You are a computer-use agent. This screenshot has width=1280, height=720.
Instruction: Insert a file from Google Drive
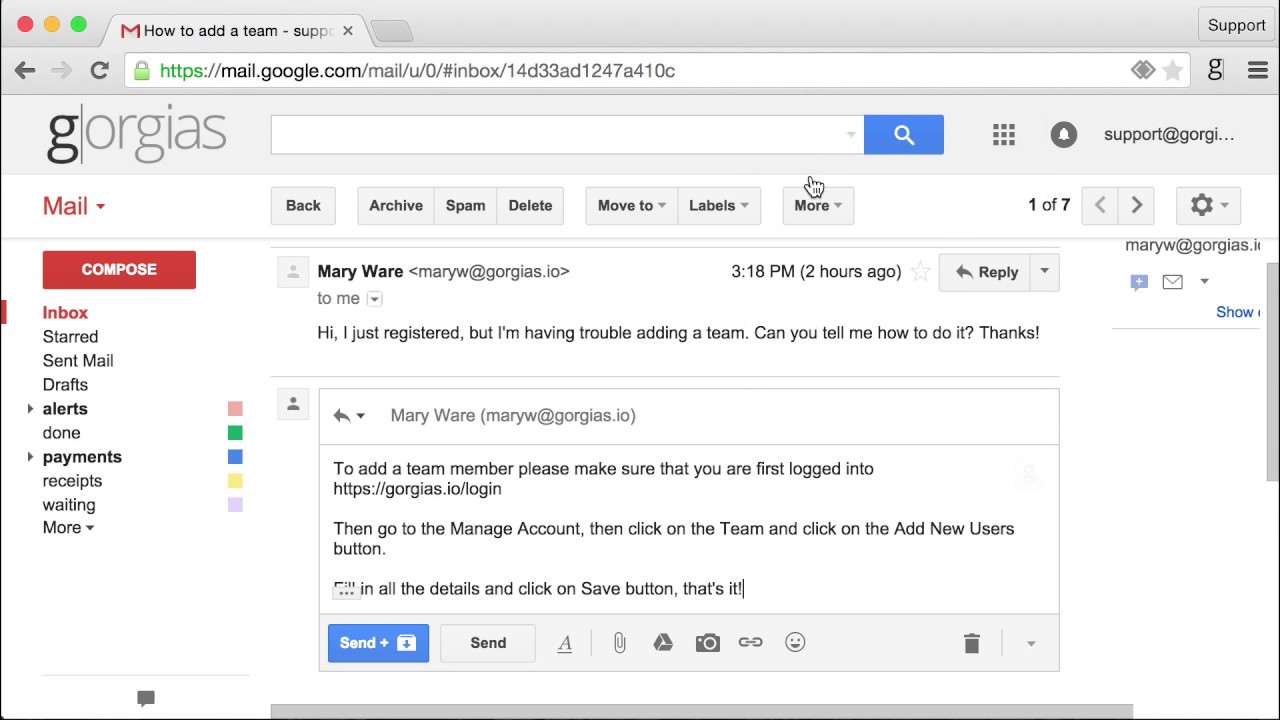(x=663, y=643)
